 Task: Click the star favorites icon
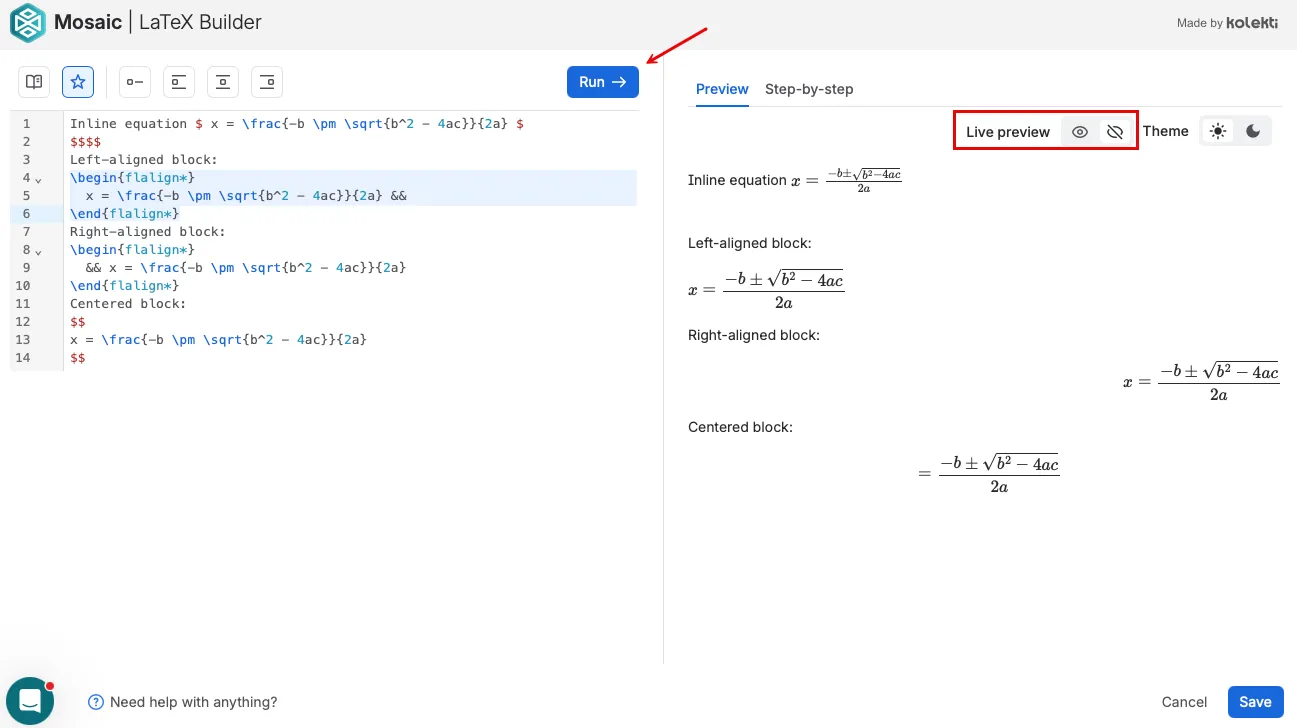tap(78, 82)
